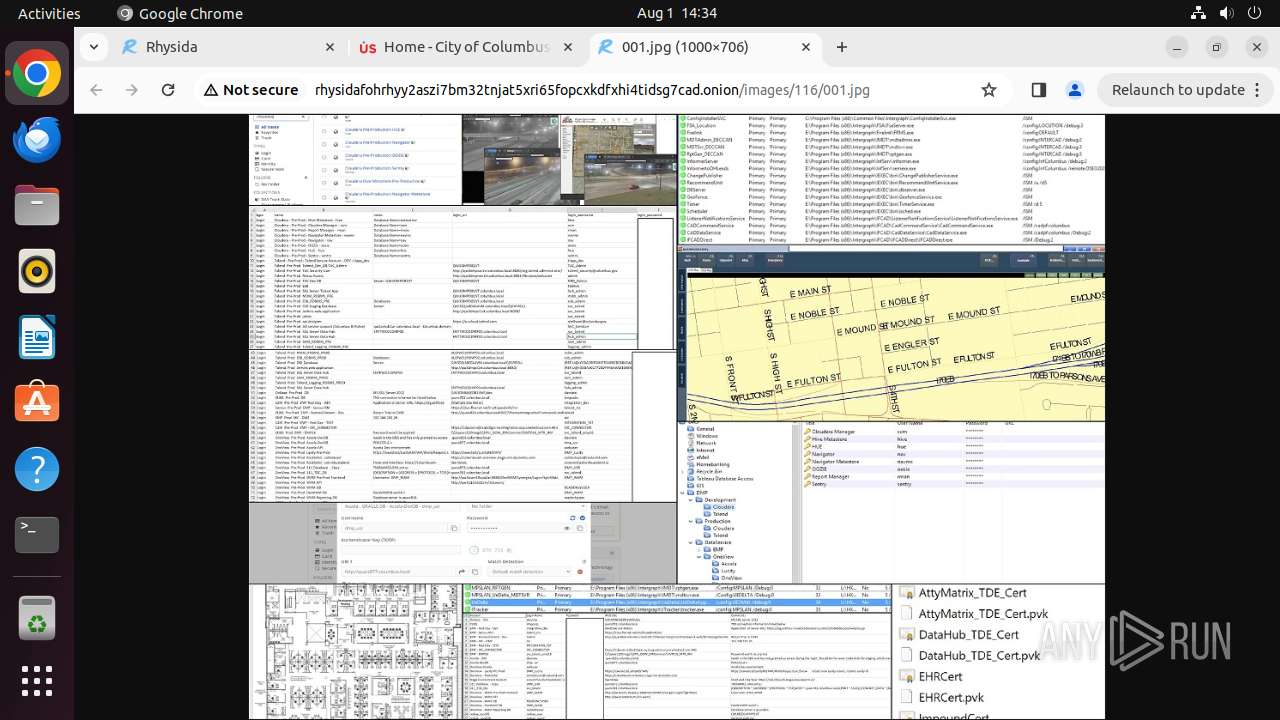Click the Not secure site info chip
Image resolution: width=1280 pixels, height=720 pixels.
(251, 90)
